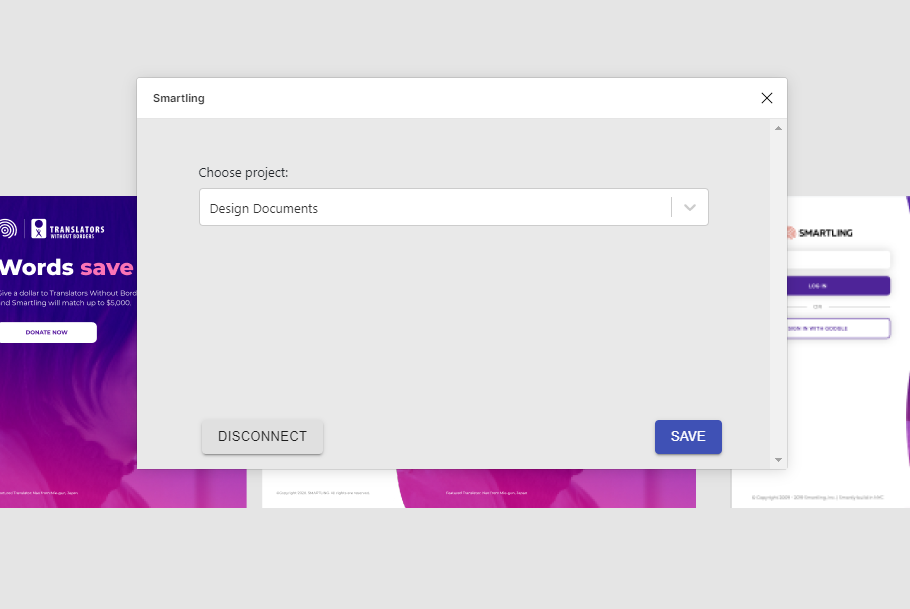This screenshot has width=910, height=609.
Task: Select the Smartling logo in the right mockup
Action: click(x=819, y=233)
